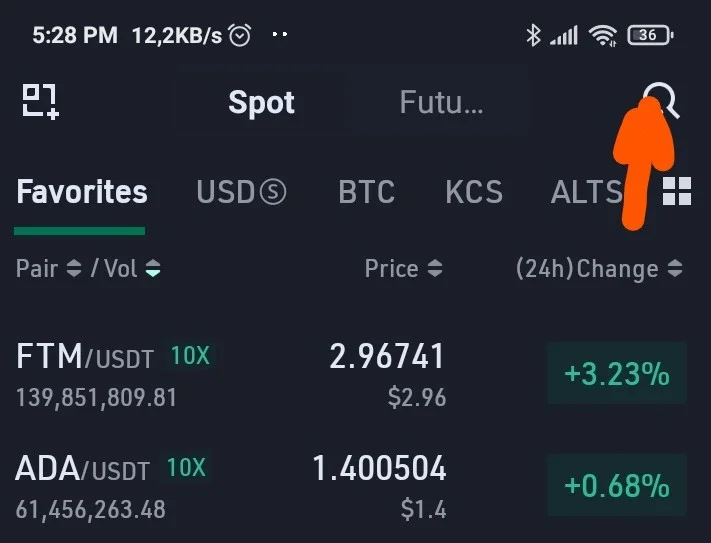Image resolution: width=711 pixels, height=543 pixels.
Task: Tap the Bluetooth status icon
Action: coord(533,35)
